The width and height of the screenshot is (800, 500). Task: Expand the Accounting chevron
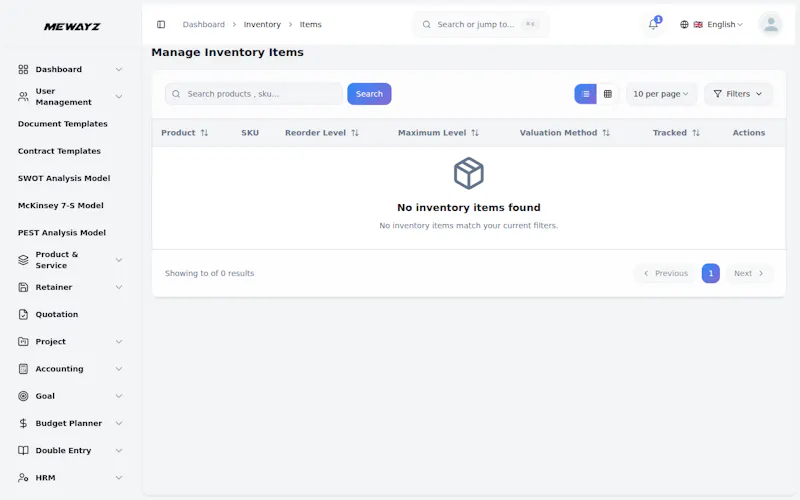(118, 369)
